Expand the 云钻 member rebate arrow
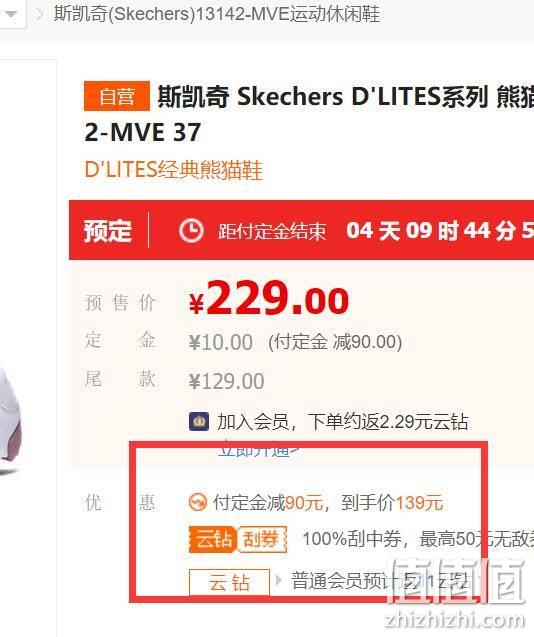The width and height of the screenshot is (534, 637). (x=278, y=580)
